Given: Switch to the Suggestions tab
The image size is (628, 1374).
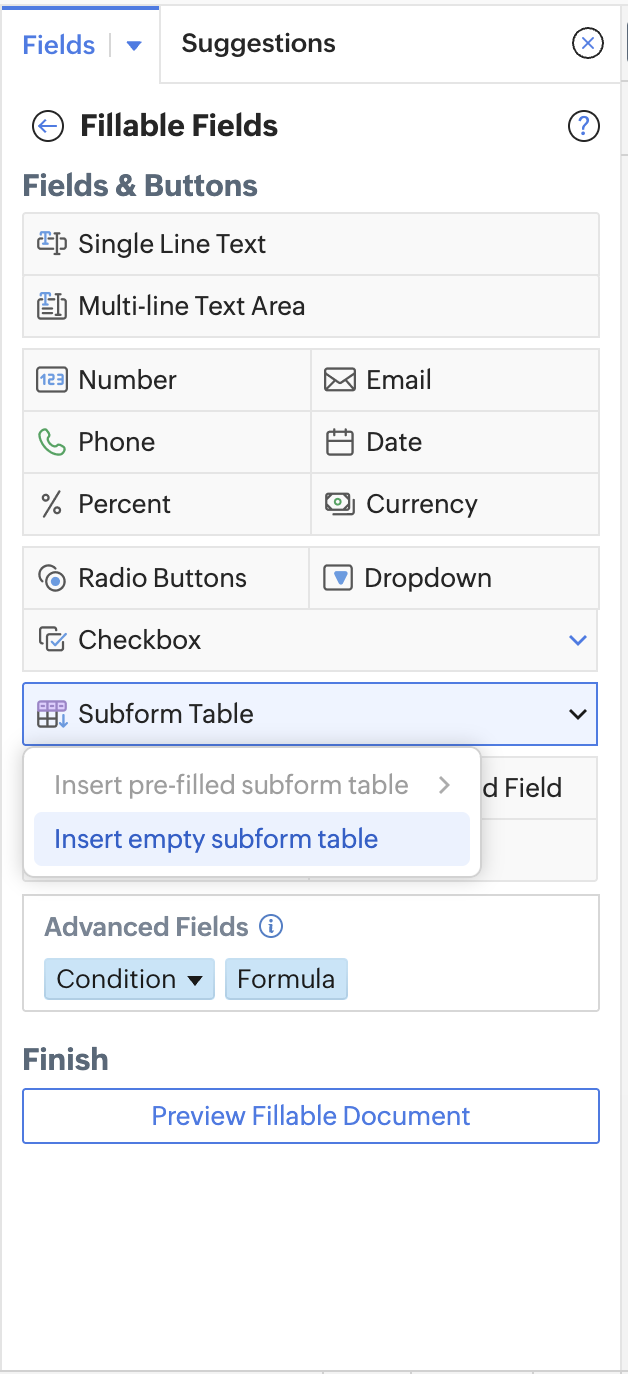Looking at the screenshot, I should pos(258,44).
